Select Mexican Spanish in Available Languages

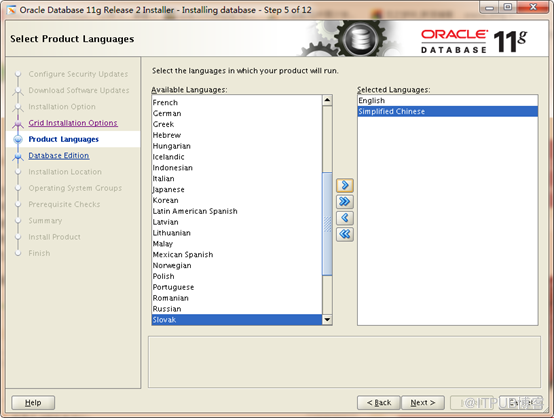(x=237, y=255)
